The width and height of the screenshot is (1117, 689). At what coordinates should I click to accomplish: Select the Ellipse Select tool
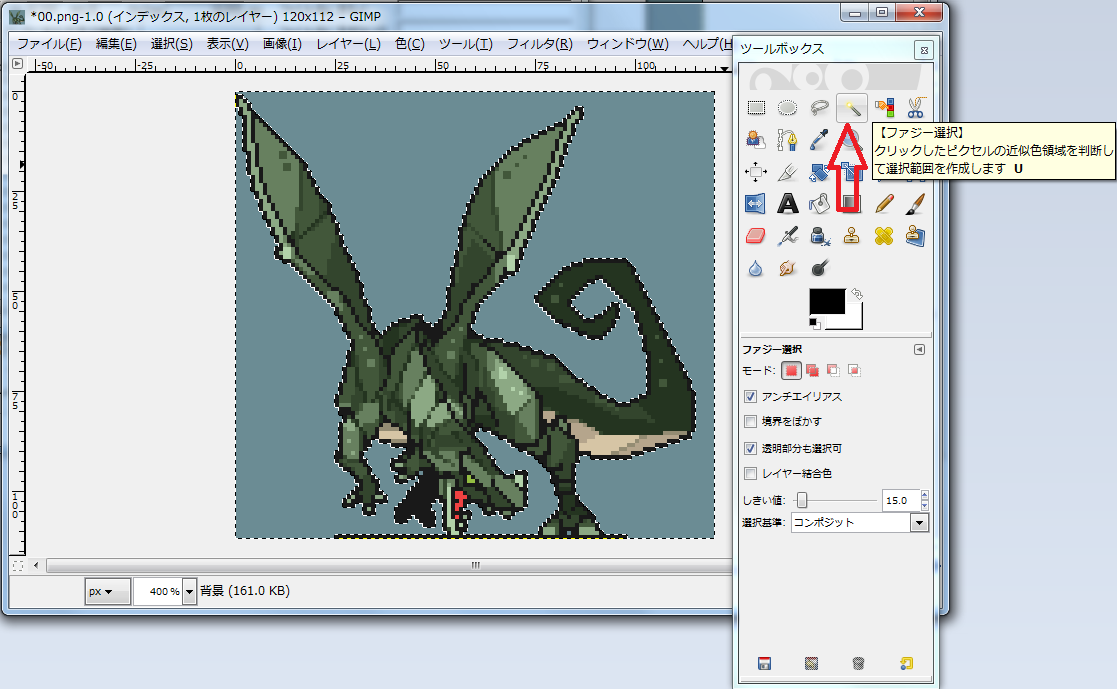tap(788, 107)
